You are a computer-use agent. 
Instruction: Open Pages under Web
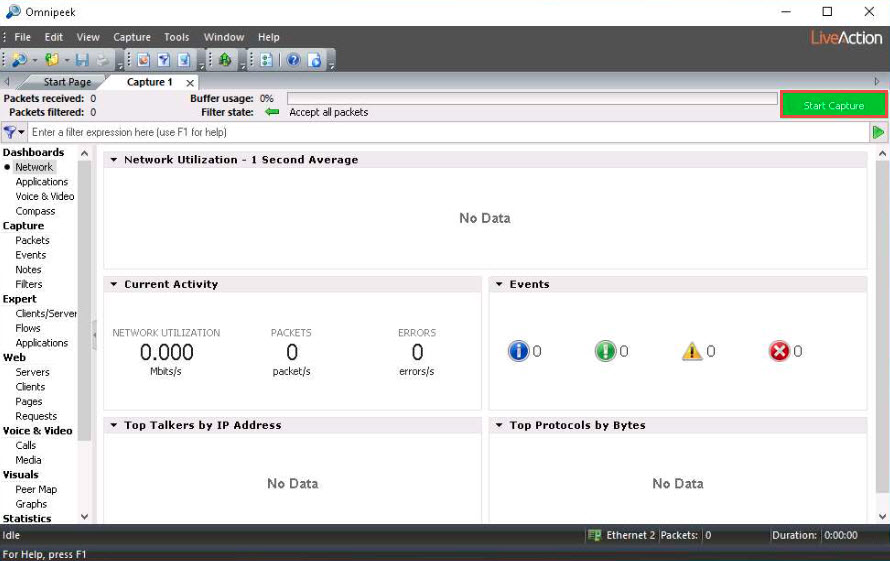(x=29, y=401)
